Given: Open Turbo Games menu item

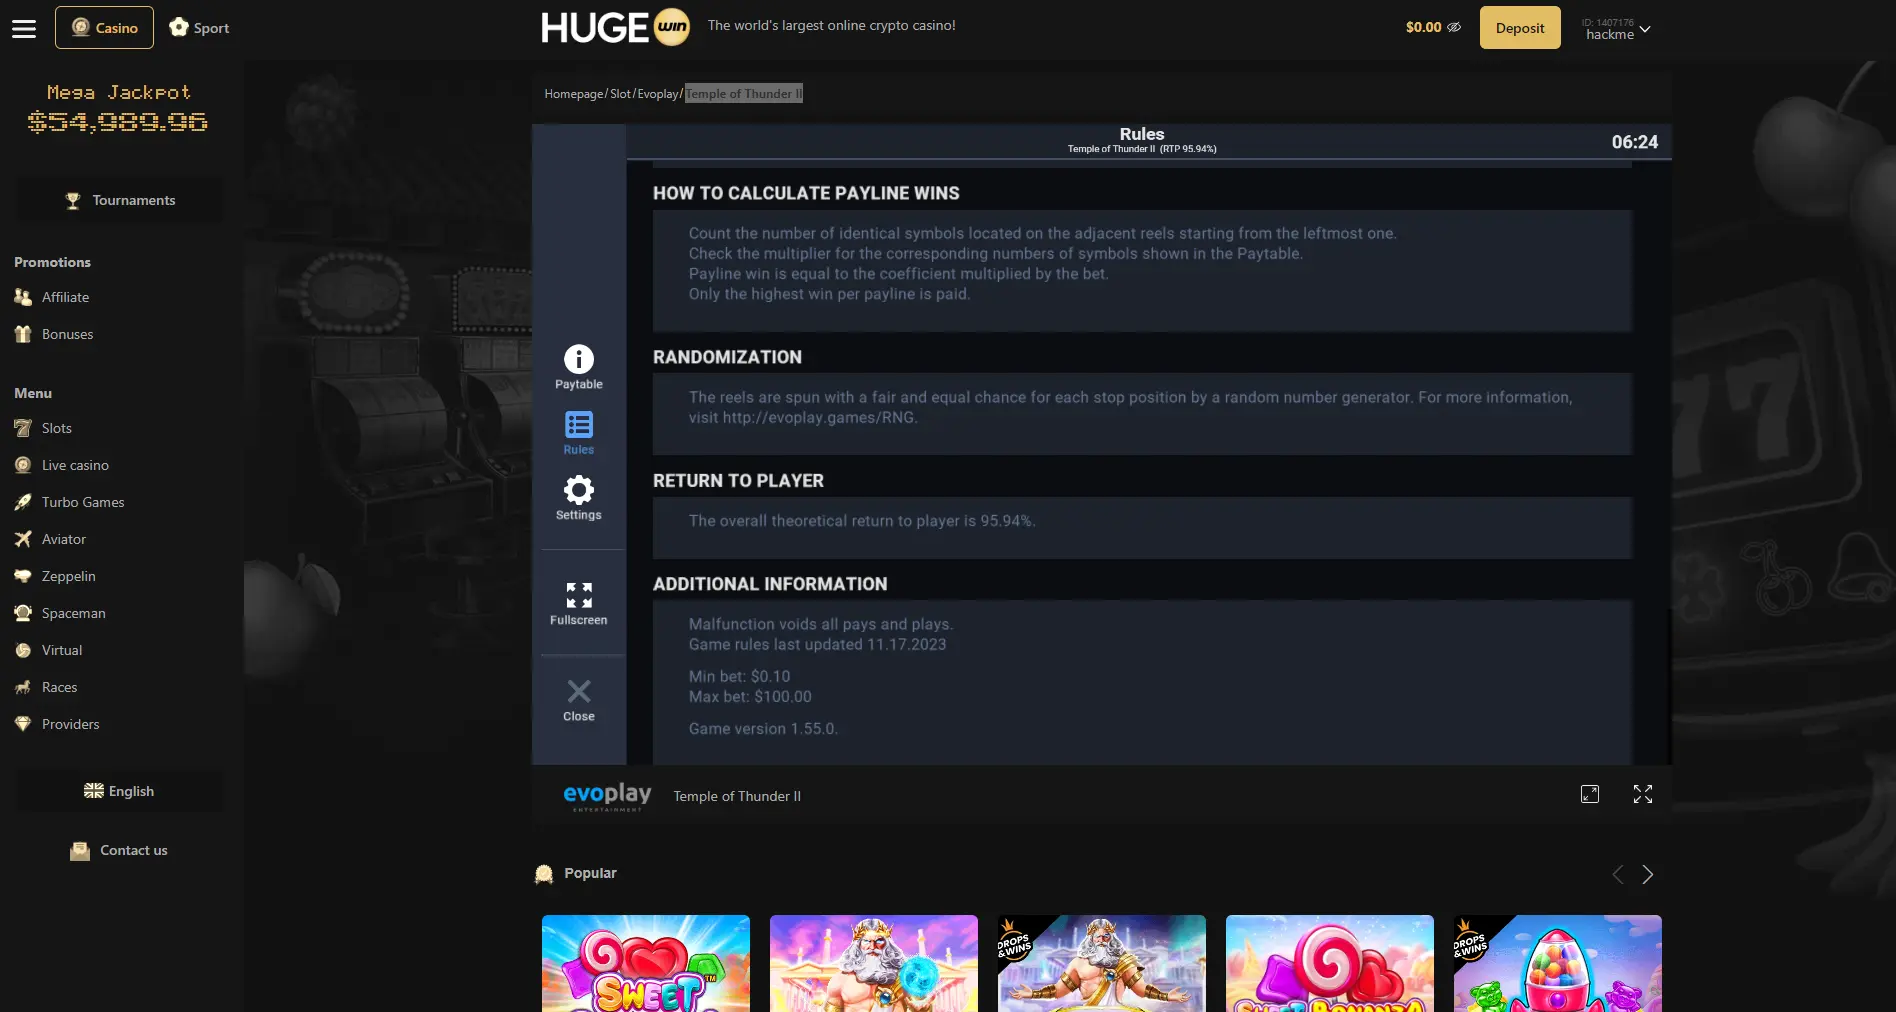Looking at the screenshot, I should (83, 502).
